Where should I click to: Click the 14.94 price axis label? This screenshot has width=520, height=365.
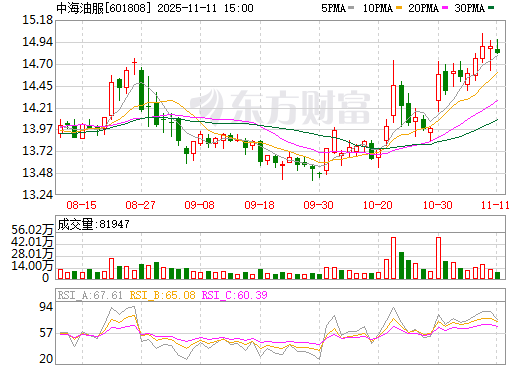click(37, 42)
